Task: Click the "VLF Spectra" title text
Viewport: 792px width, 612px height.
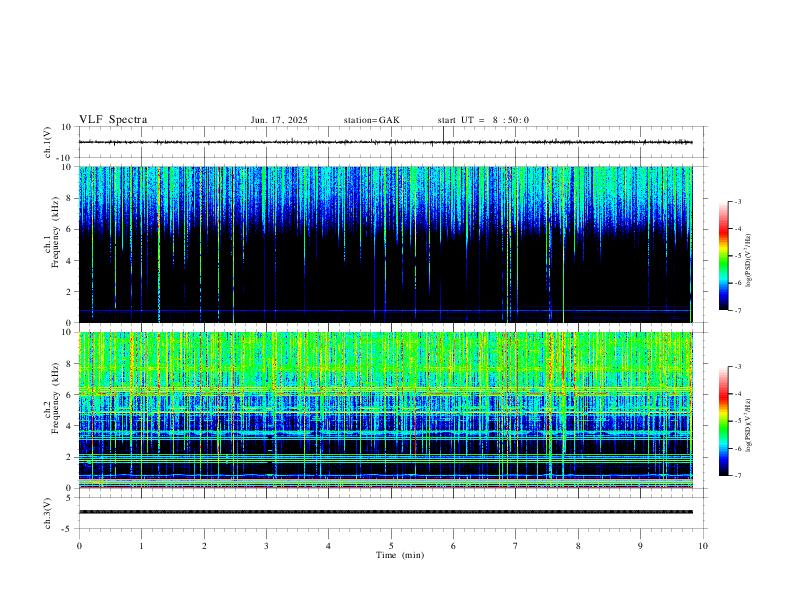Action: [113, 120]
